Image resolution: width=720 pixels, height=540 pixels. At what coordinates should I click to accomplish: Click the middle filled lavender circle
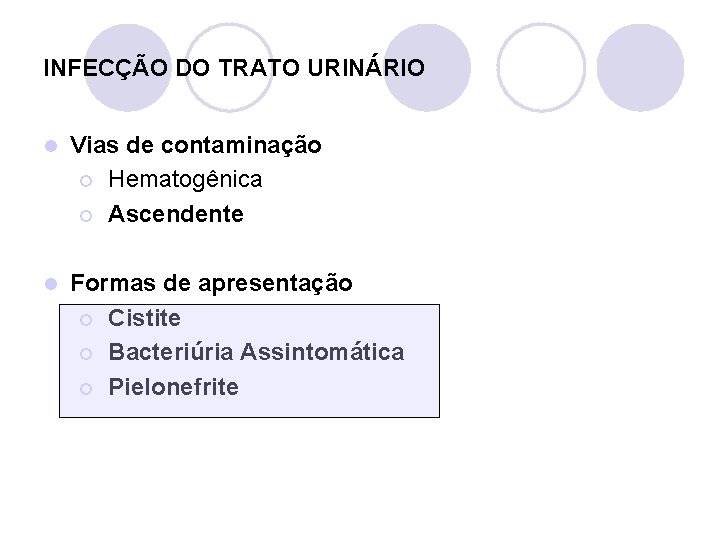click(x=428, y=67)
